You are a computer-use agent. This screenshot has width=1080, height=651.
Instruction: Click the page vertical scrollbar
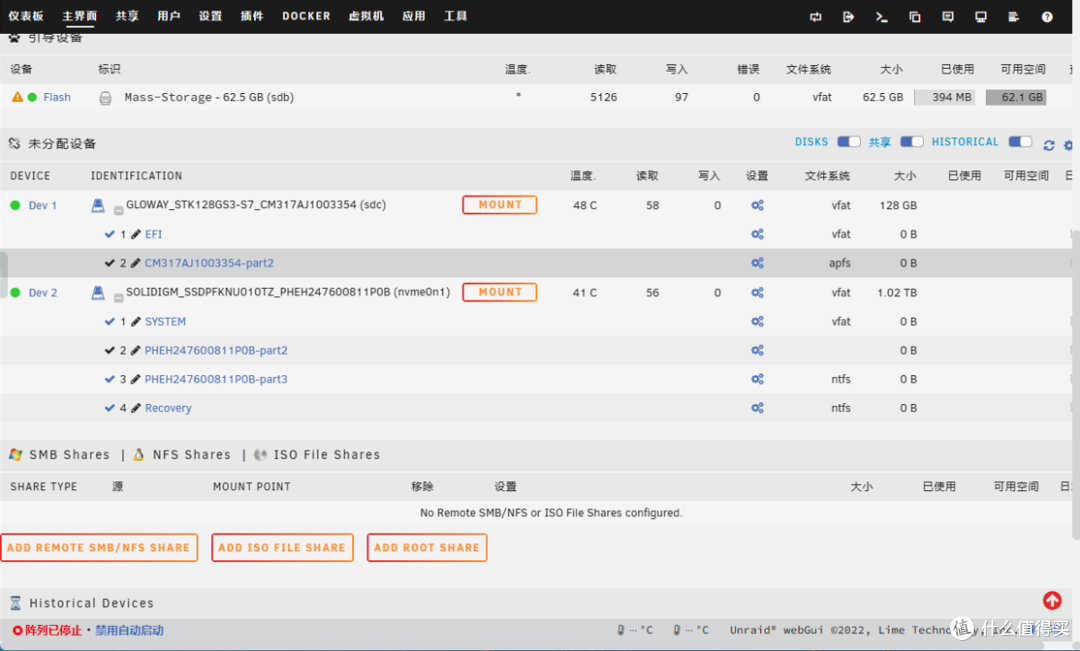point(1075,386)
